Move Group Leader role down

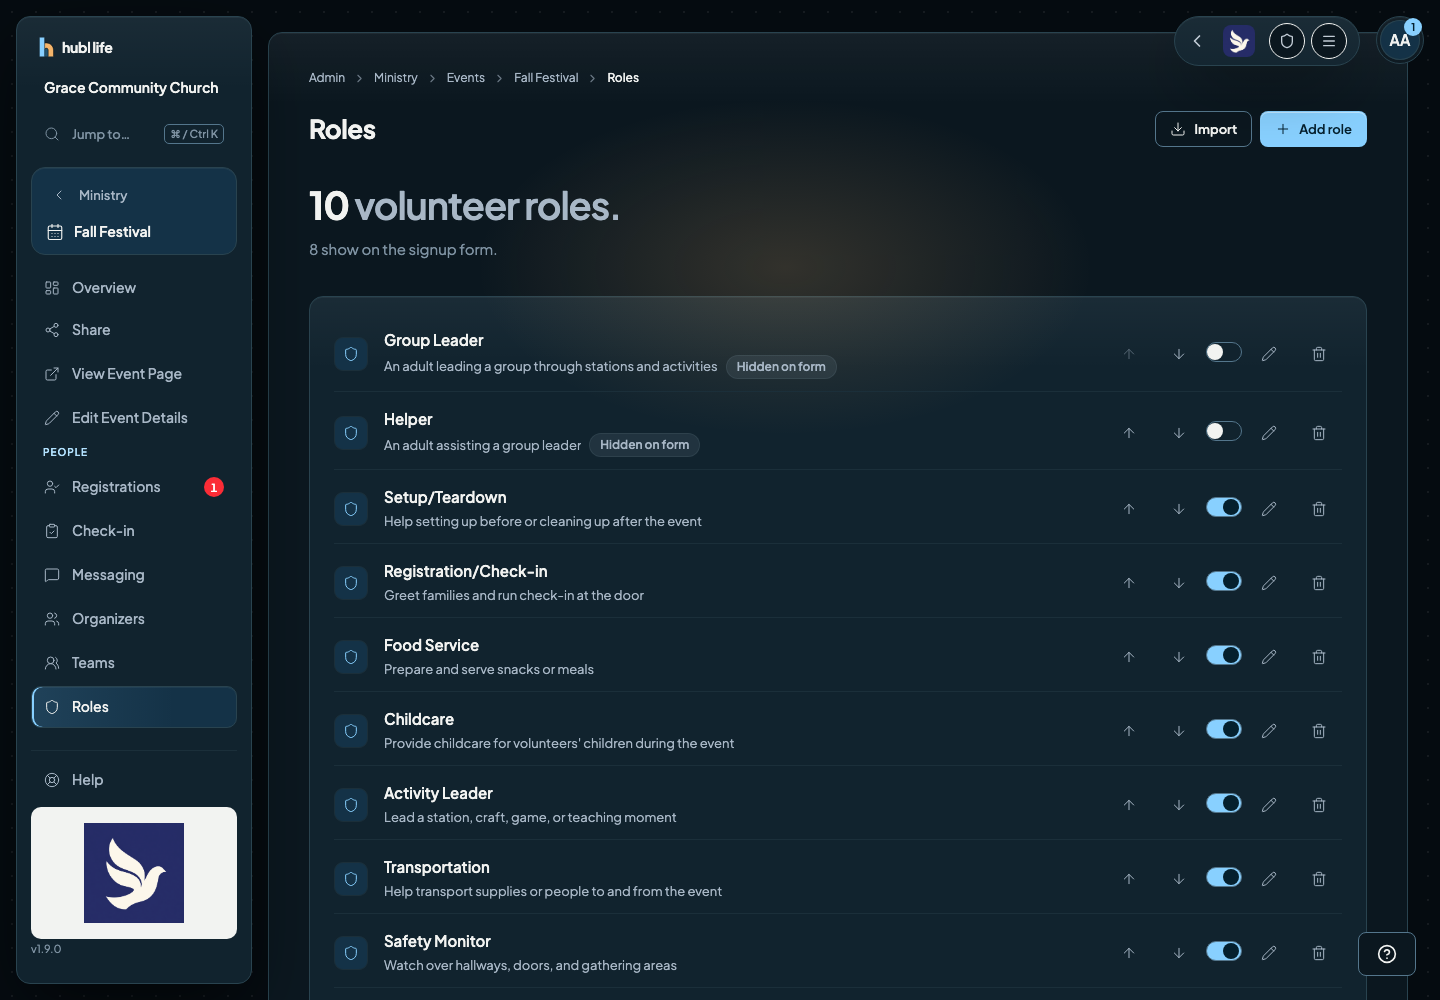pyautogui.click(x=1179, y=354)
